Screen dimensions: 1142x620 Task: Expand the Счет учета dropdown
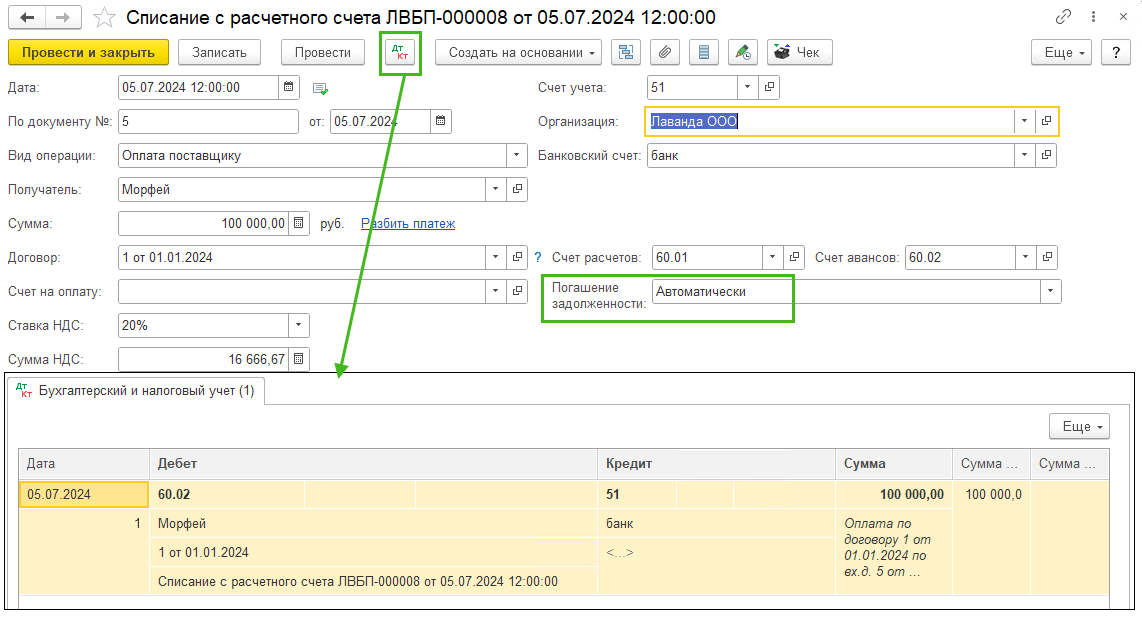(x=747, y=87)
